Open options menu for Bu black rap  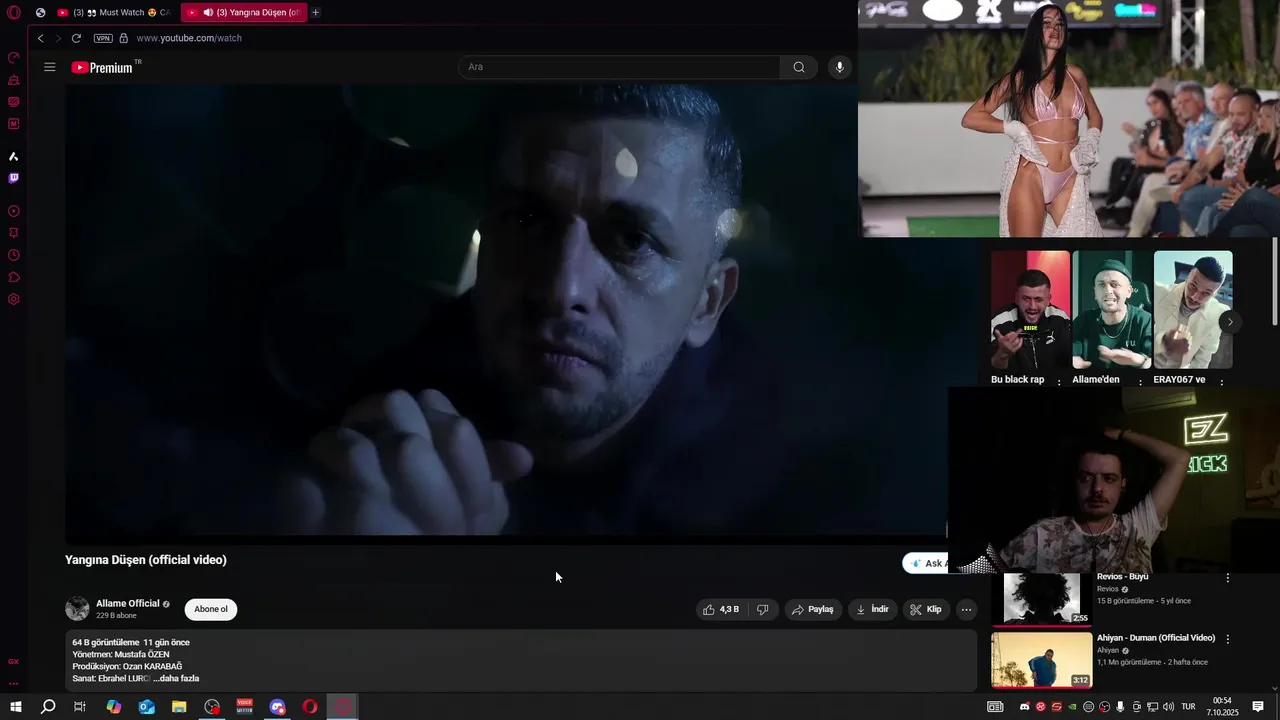1059,383
